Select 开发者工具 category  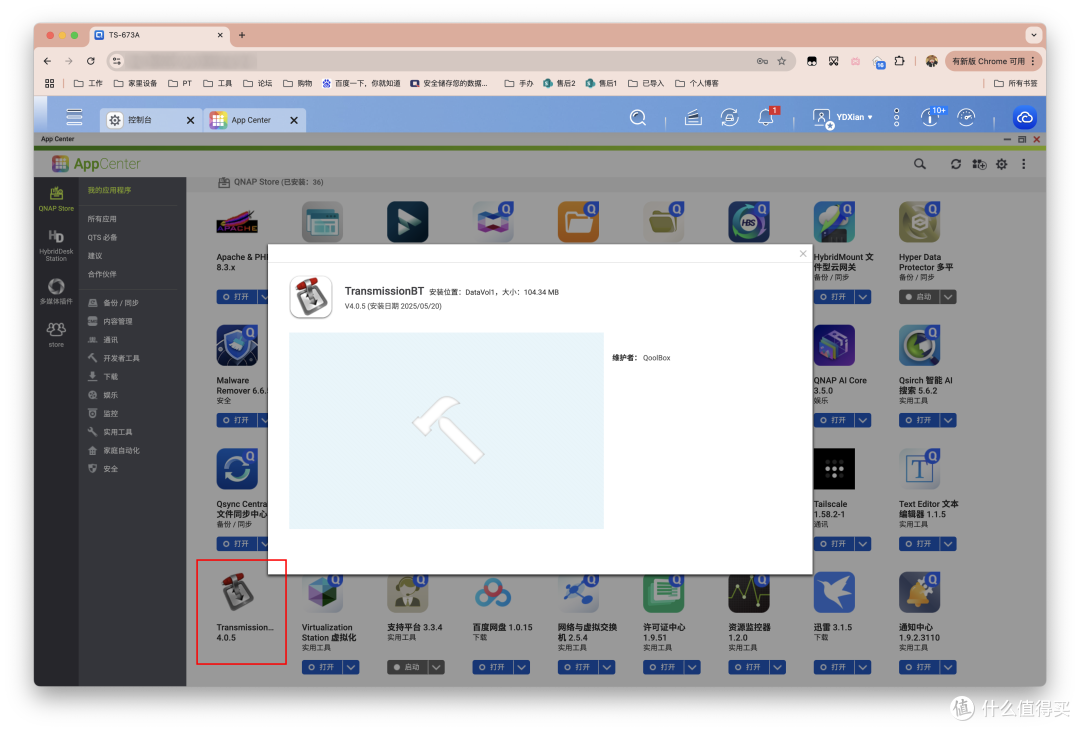pyautogui.click(x=114, y=358)
